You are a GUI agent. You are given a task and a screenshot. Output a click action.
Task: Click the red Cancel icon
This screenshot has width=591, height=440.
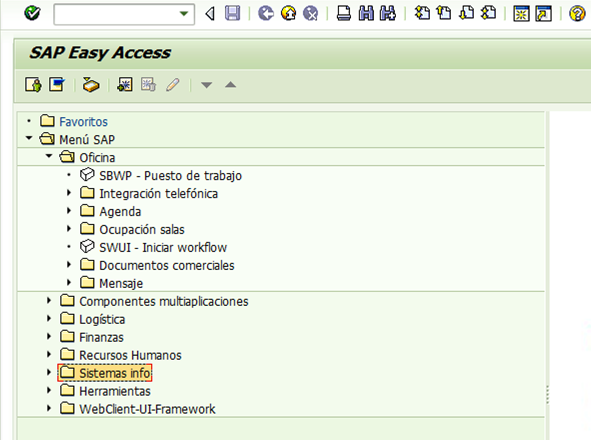311,14
